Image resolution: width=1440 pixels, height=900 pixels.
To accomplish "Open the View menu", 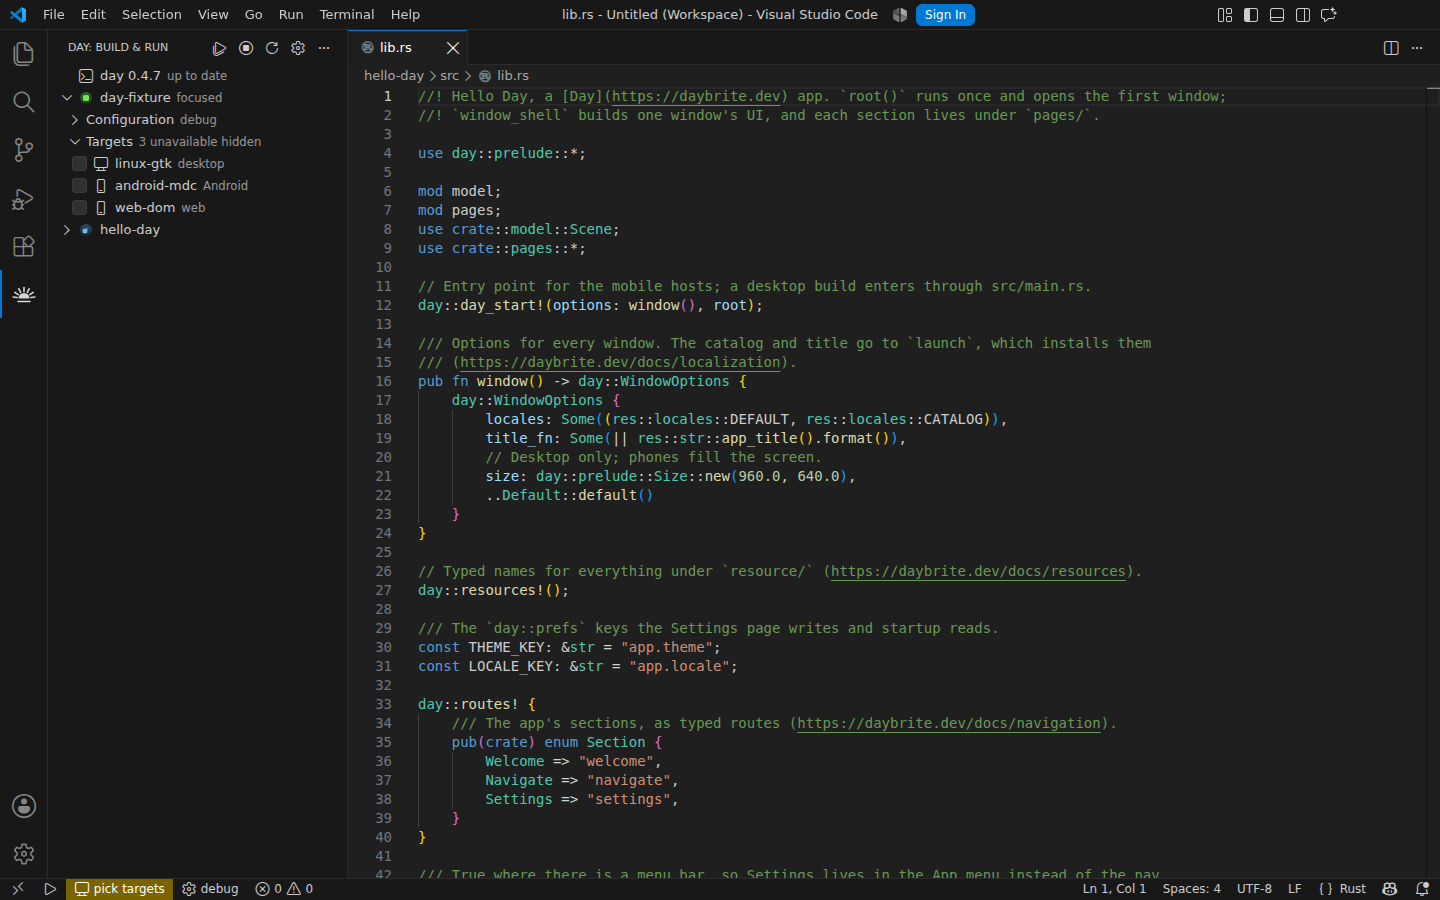I will pyautogui.click(x=213, y=15).
